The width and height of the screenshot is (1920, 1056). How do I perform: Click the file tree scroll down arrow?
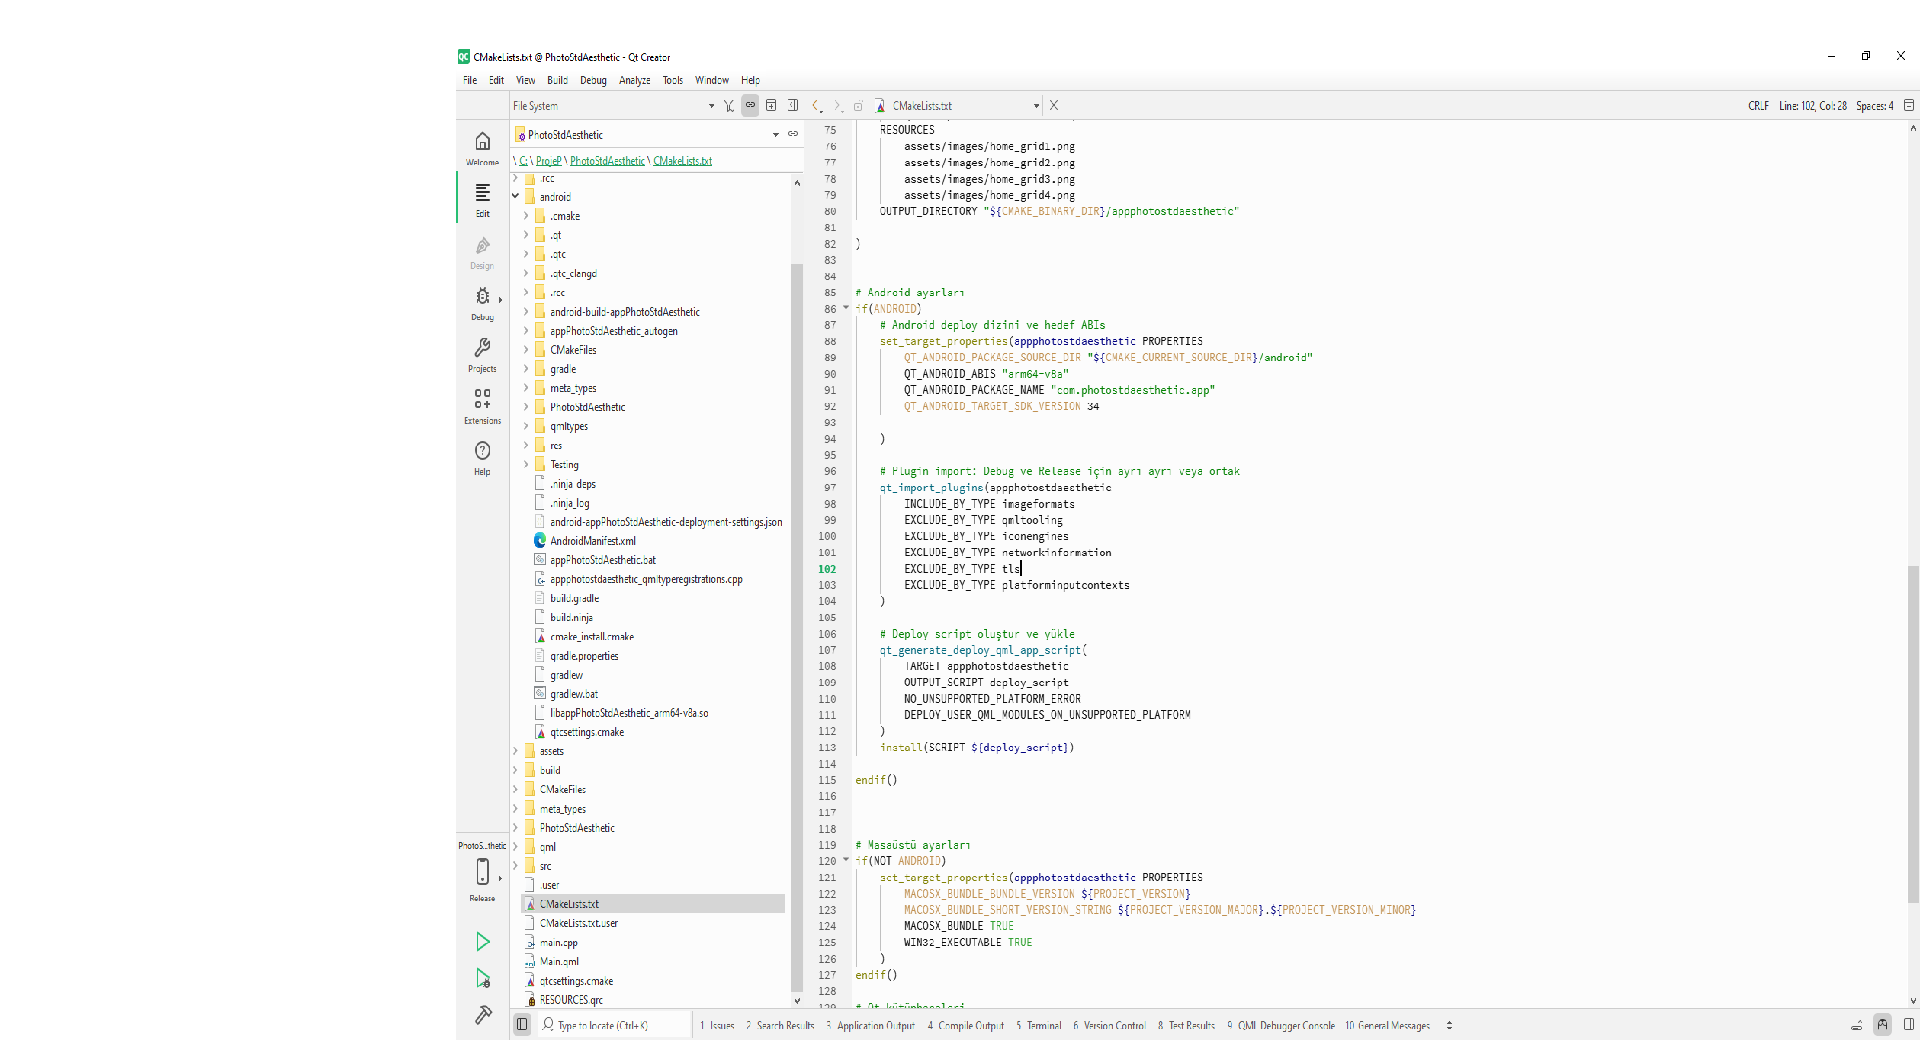tap(797, 1000)
